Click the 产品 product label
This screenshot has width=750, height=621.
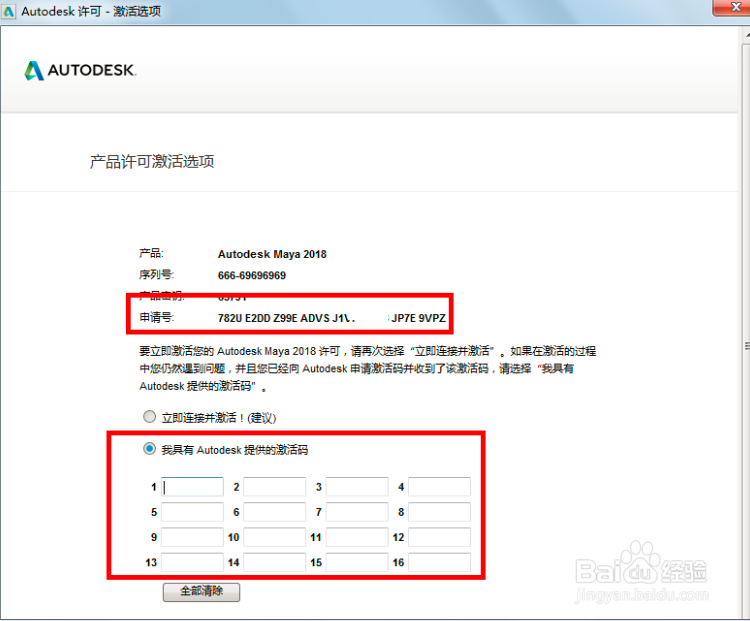click(151, 253)
